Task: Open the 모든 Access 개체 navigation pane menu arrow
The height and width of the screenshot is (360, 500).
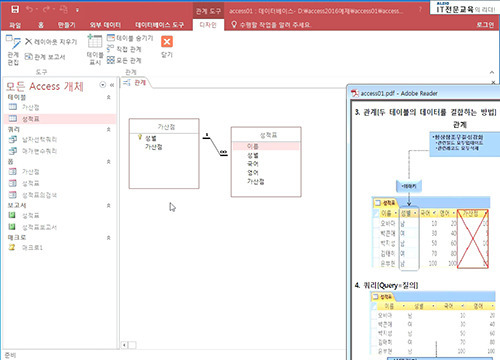Action: [x=103, y=85]
